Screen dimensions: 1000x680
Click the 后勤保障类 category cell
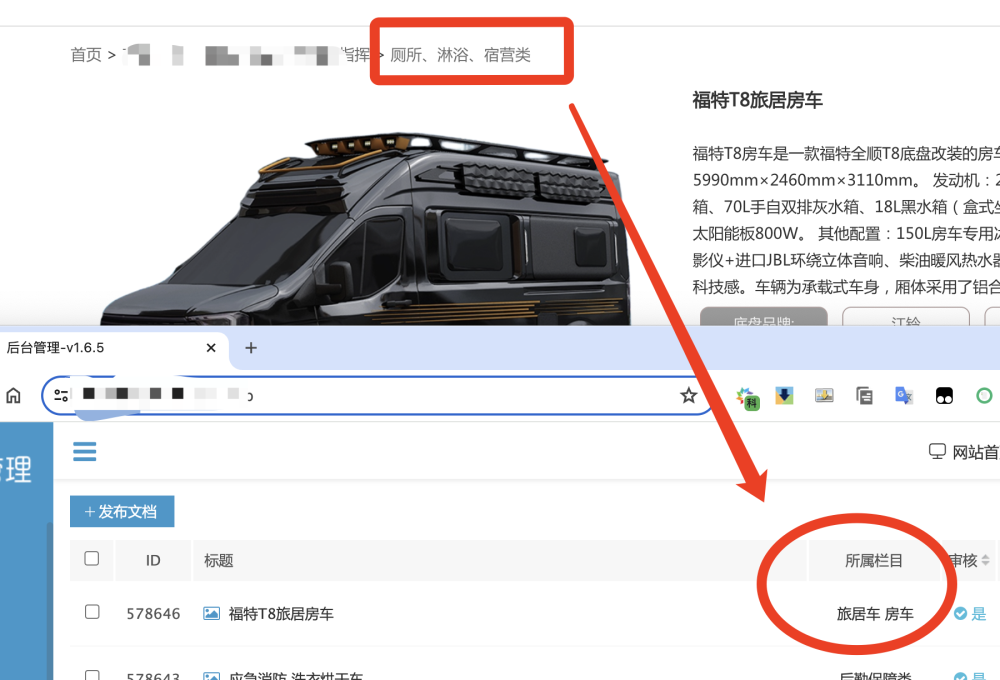click(x=876, y=676)
